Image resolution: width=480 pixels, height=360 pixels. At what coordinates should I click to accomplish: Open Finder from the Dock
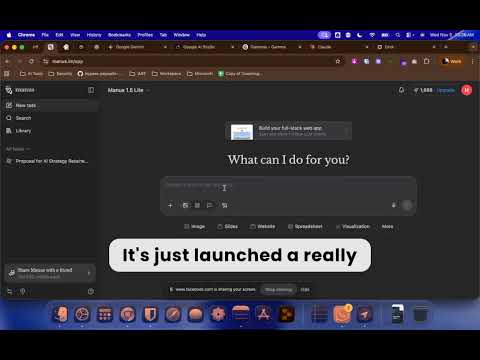(60, 314)
